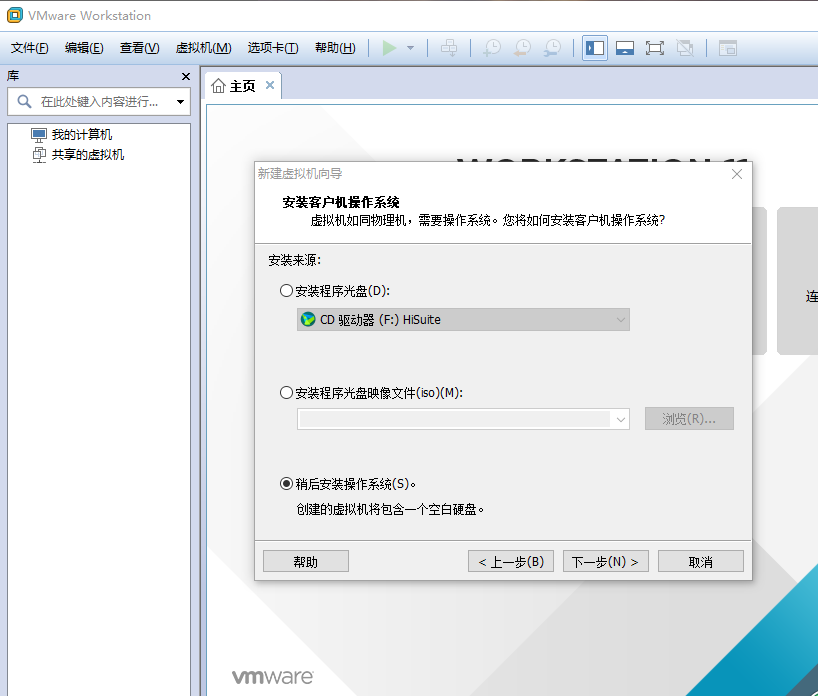Proceed with 下一步(N) > button
This screenshot has width=818, height=696.
click(605, 561)
